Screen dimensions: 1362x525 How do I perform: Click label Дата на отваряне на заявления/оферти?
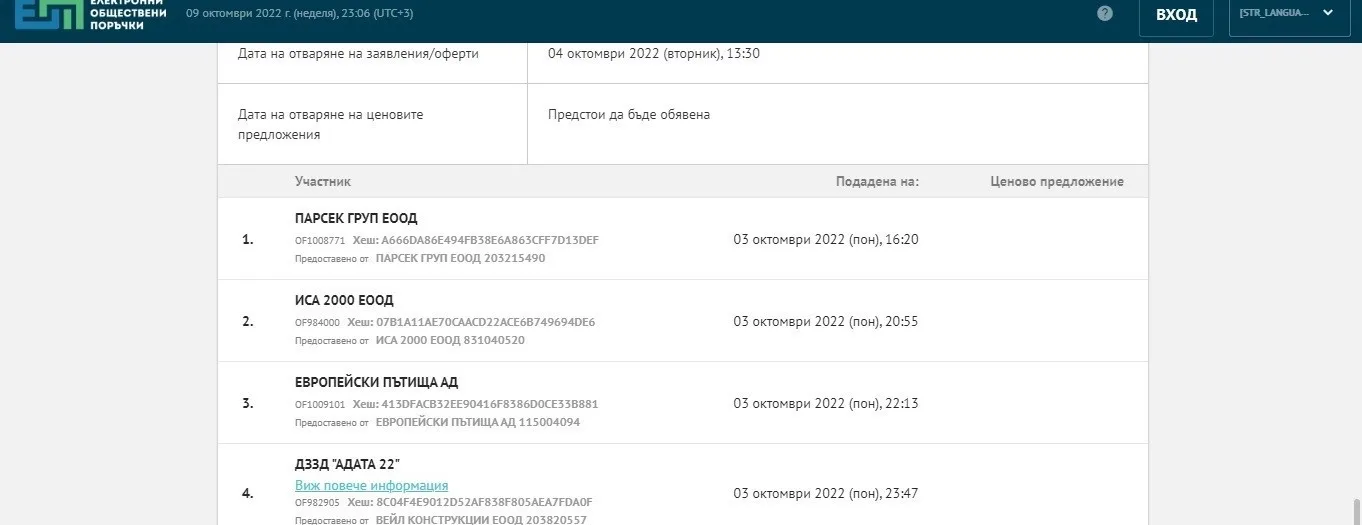(358, 53)
